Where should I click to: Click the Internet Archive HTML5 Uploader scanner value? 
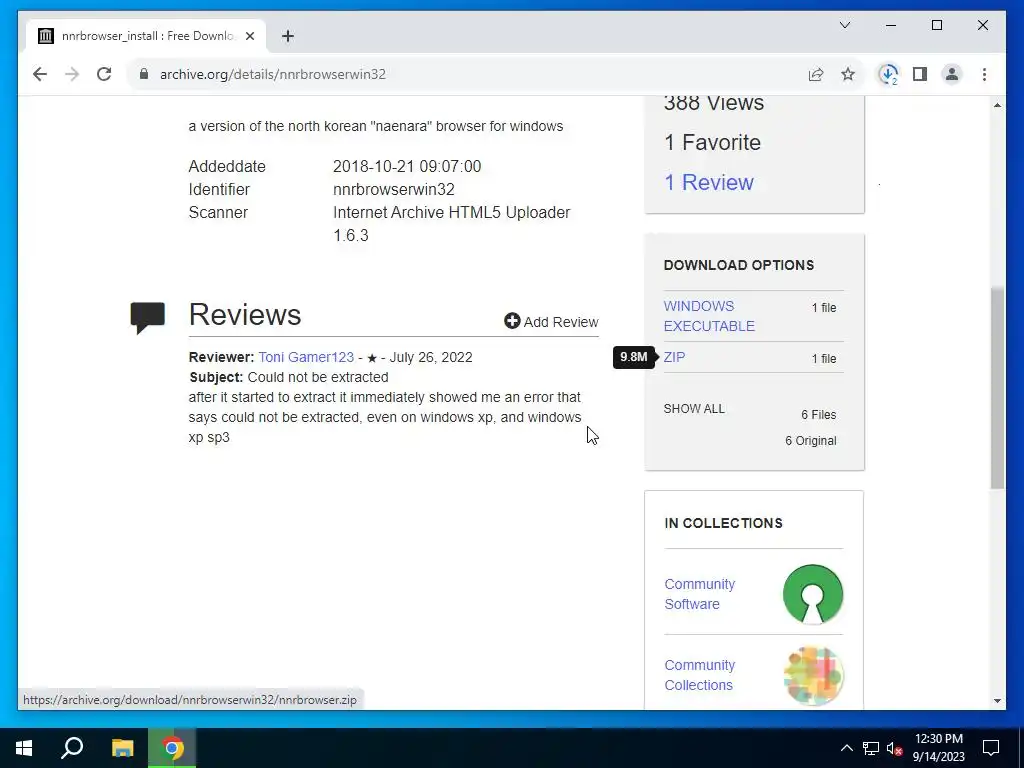(451, 224)
